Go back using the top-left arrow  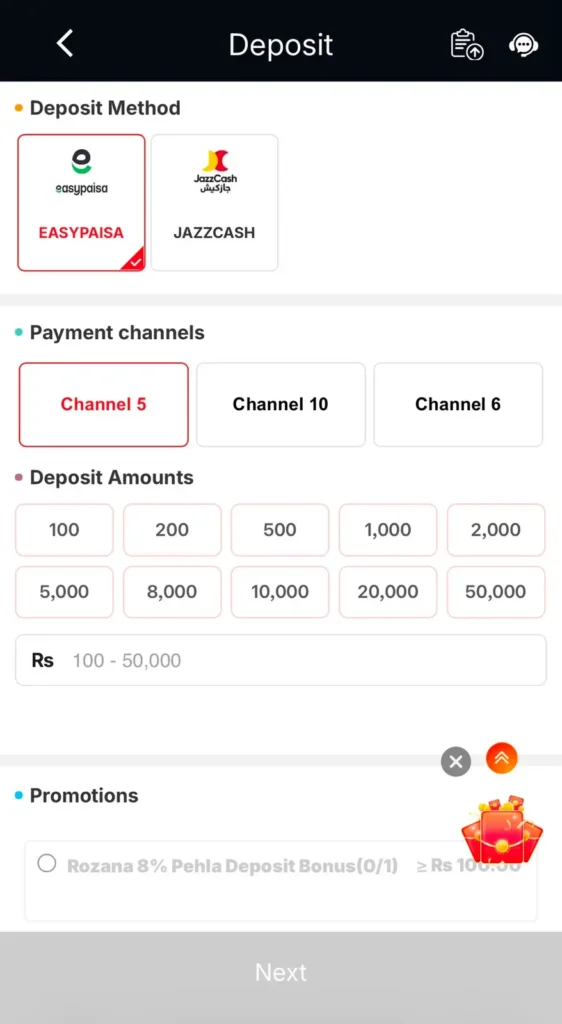65,44
